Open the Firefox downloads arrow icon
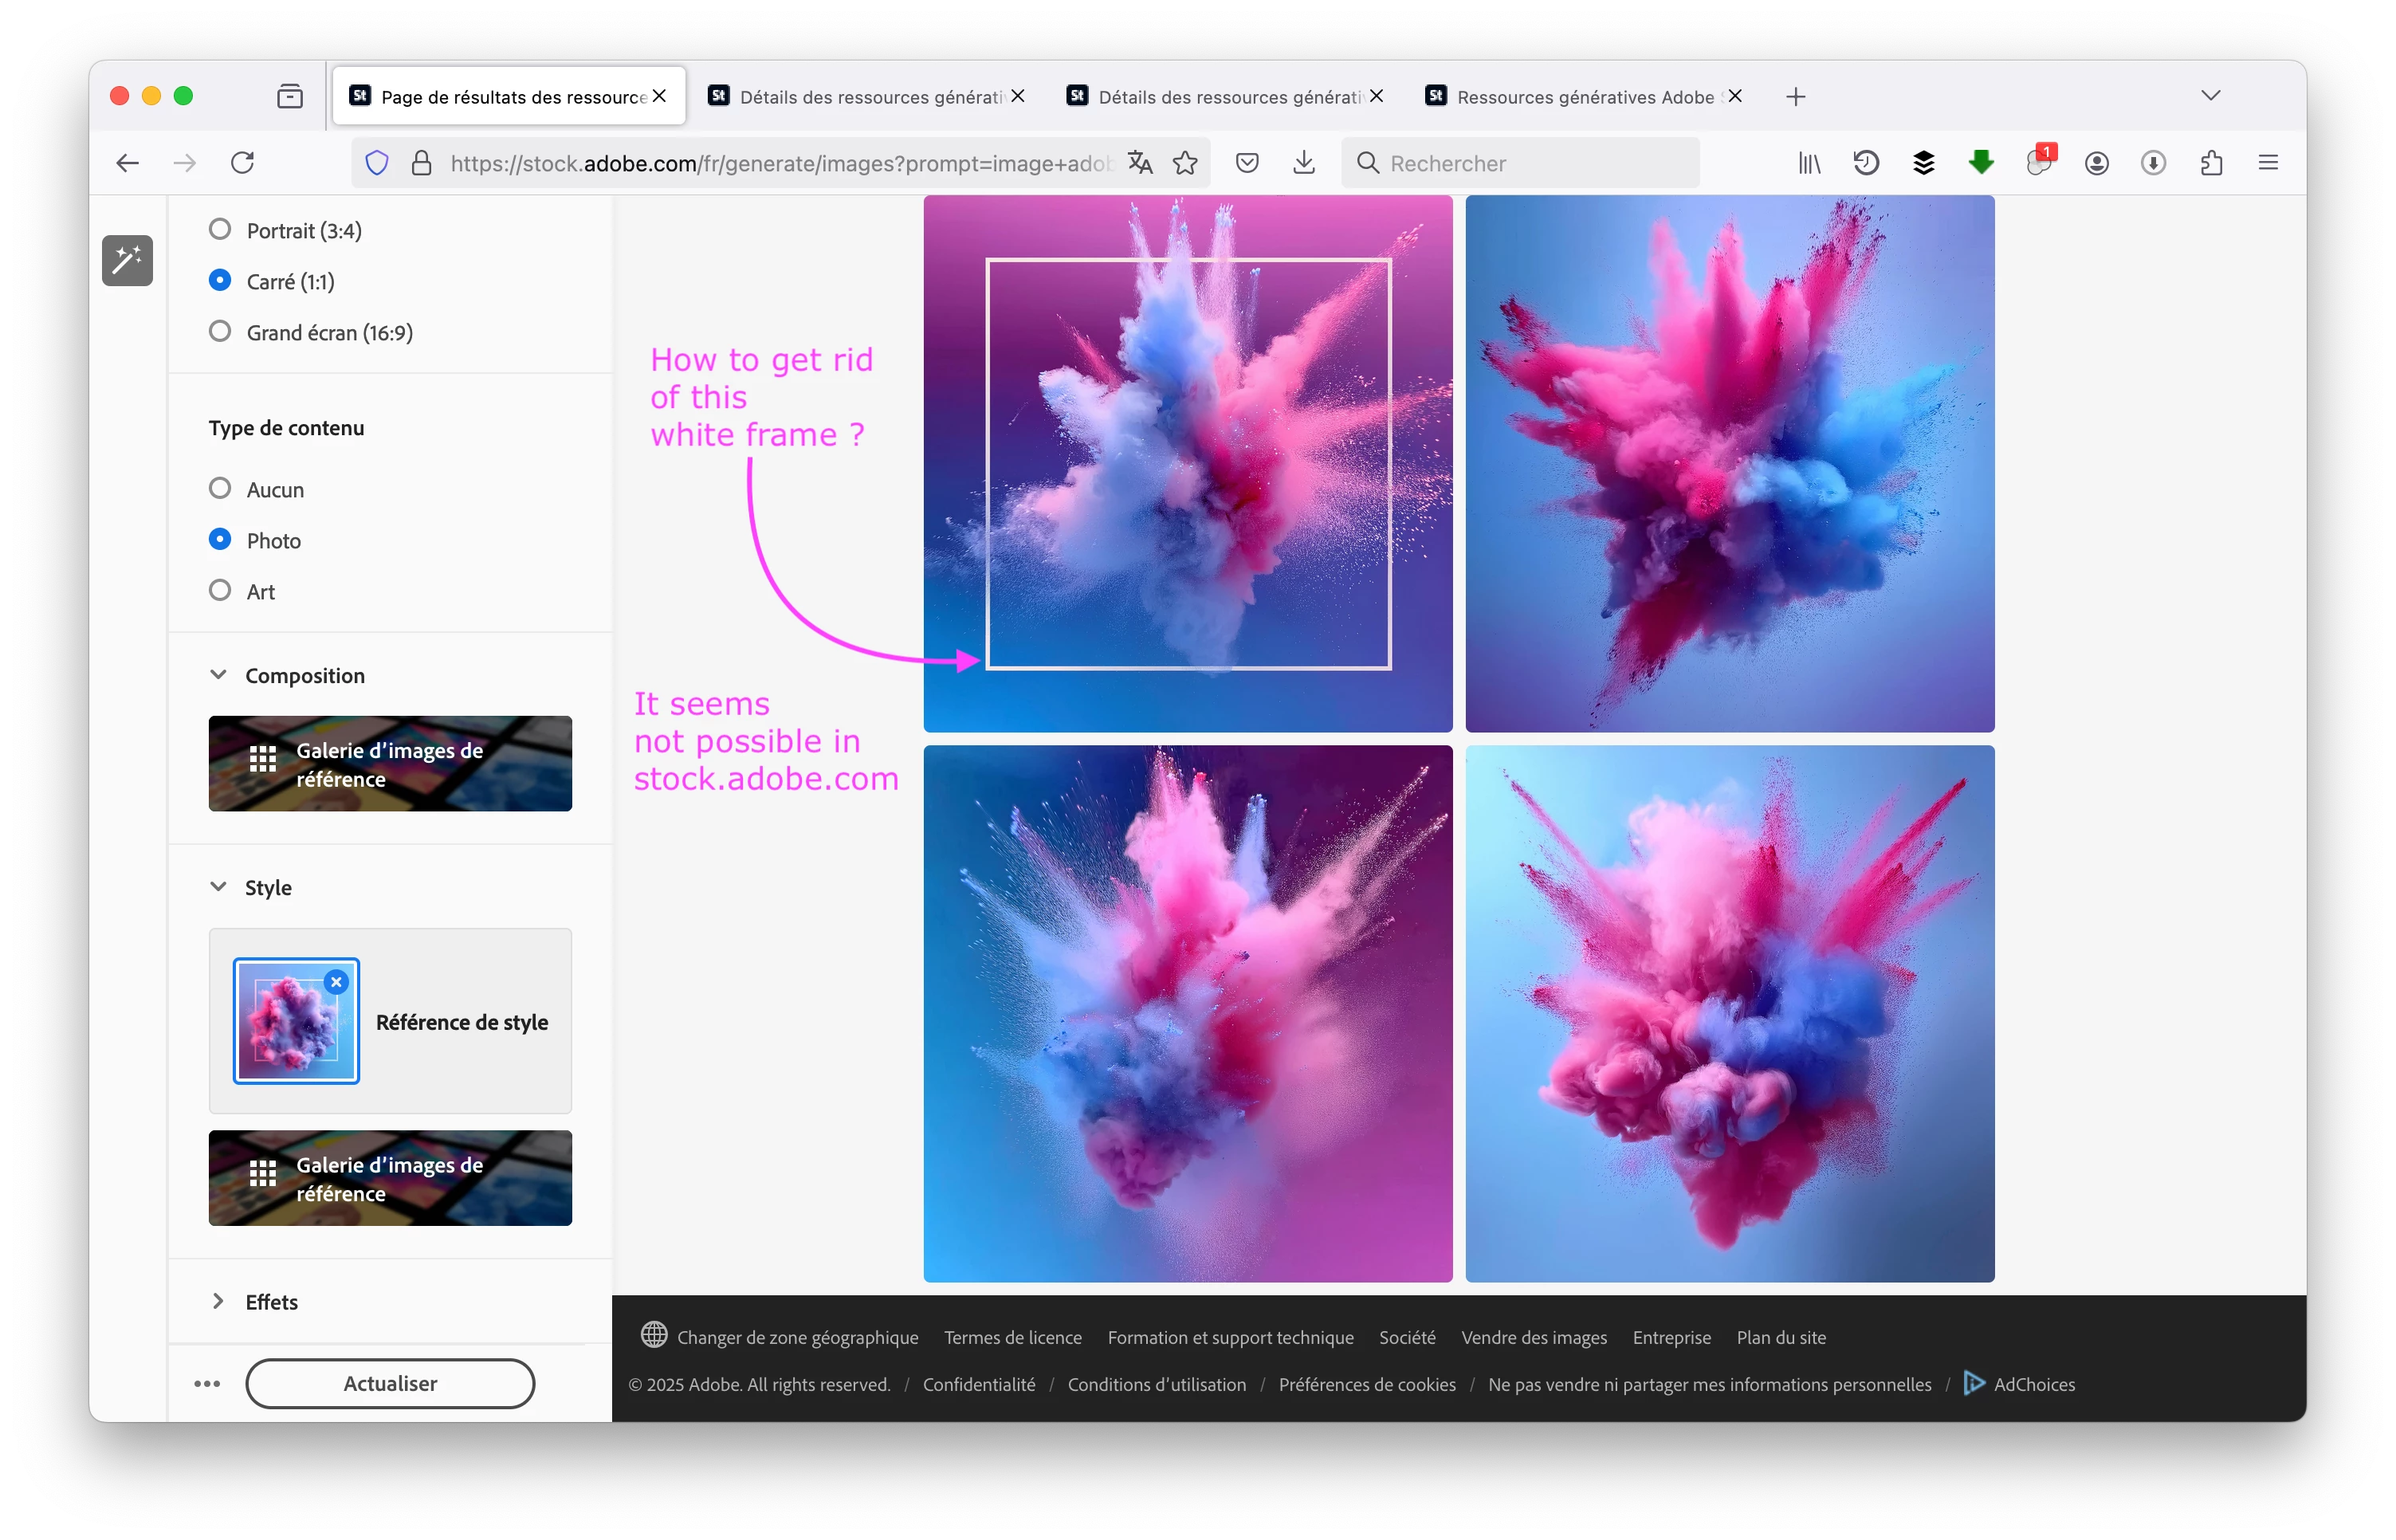 coord(1304,163)
